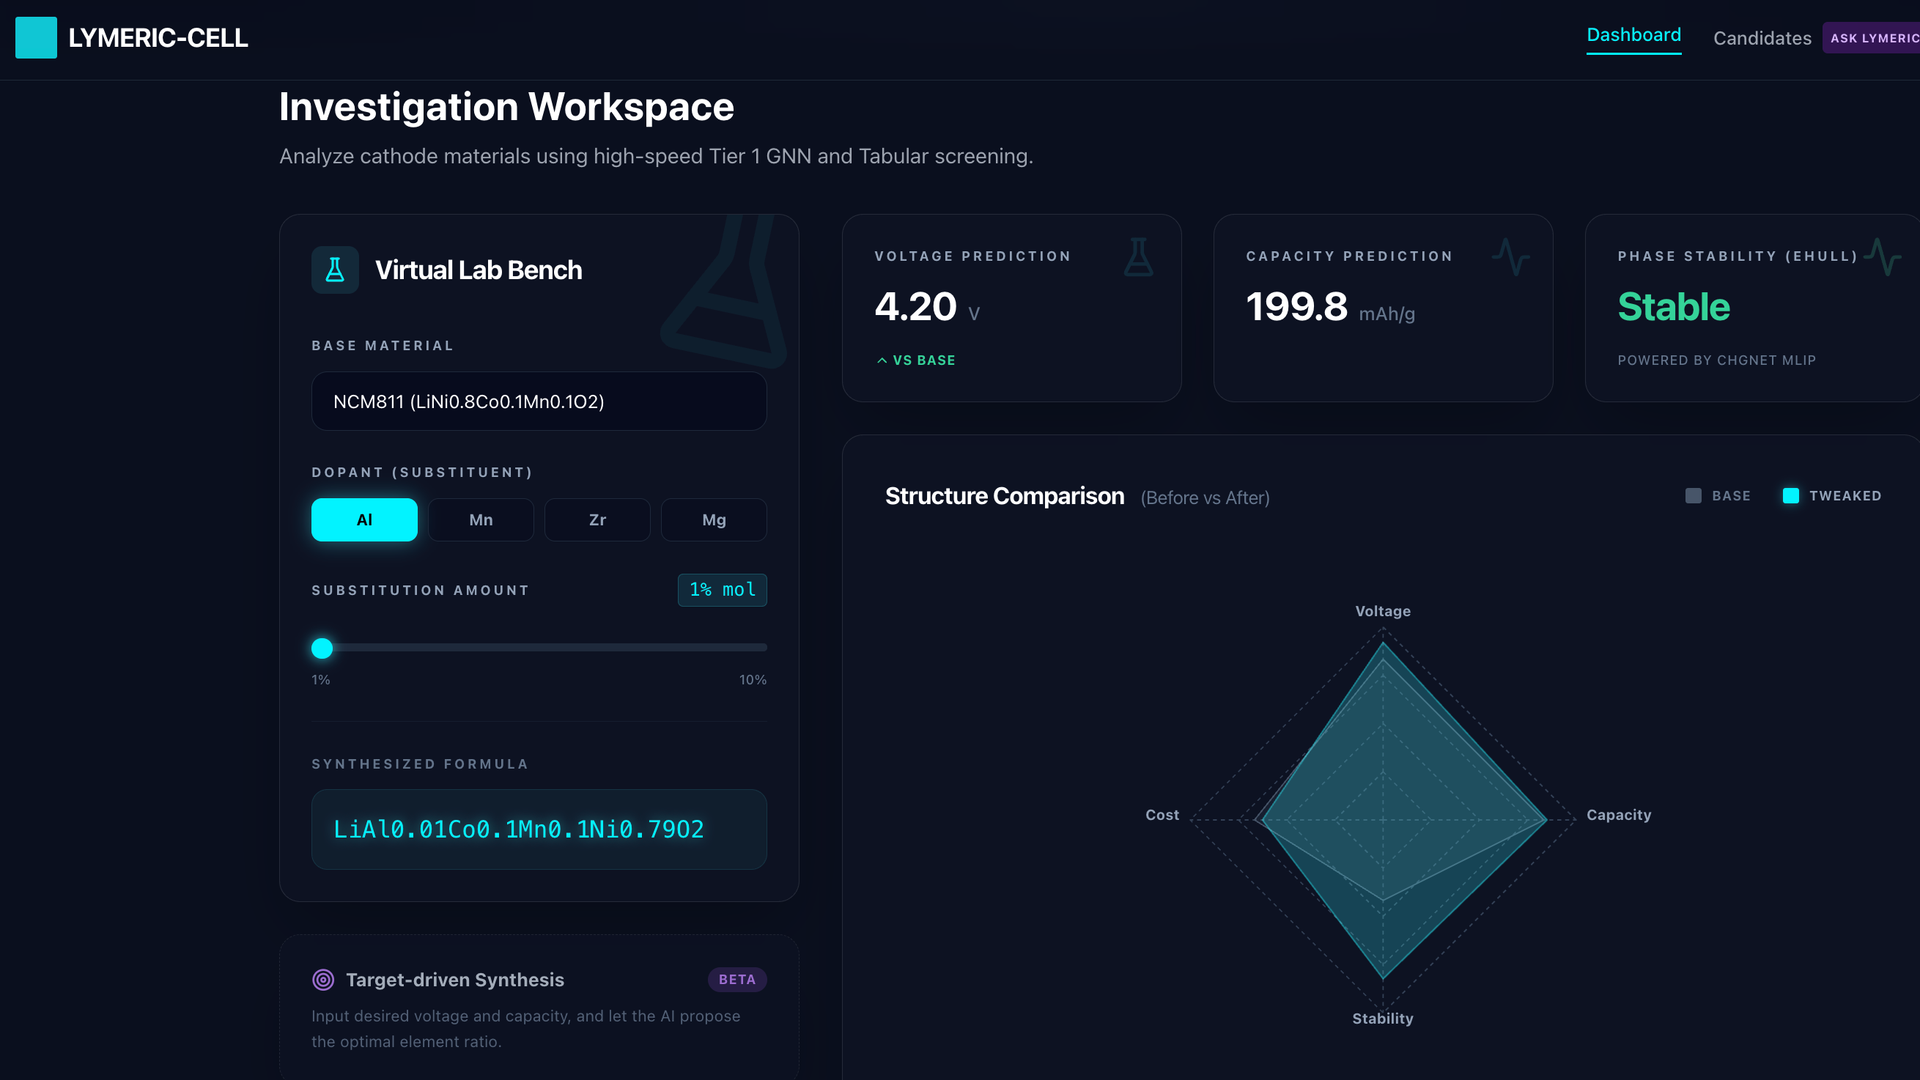This screenshot has height=1080, width=1920.
Task: Click the synthesized formula LiAl0.01Co0.1Mn0.1Ni0.79O2 box
Action: [x=539, y=829]
